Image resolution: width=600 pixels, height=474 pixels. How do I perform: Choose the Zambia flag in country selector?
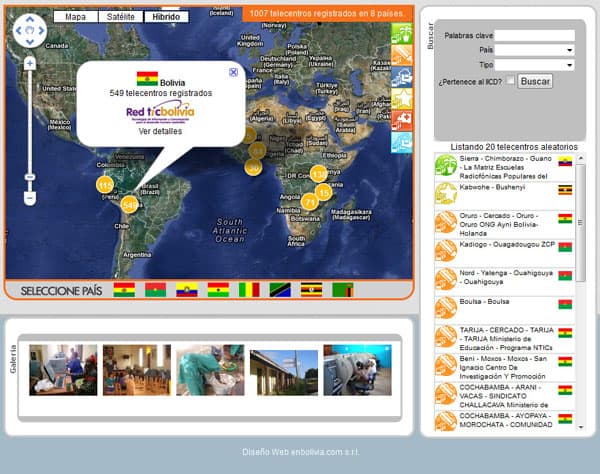(x=343, y=290)
